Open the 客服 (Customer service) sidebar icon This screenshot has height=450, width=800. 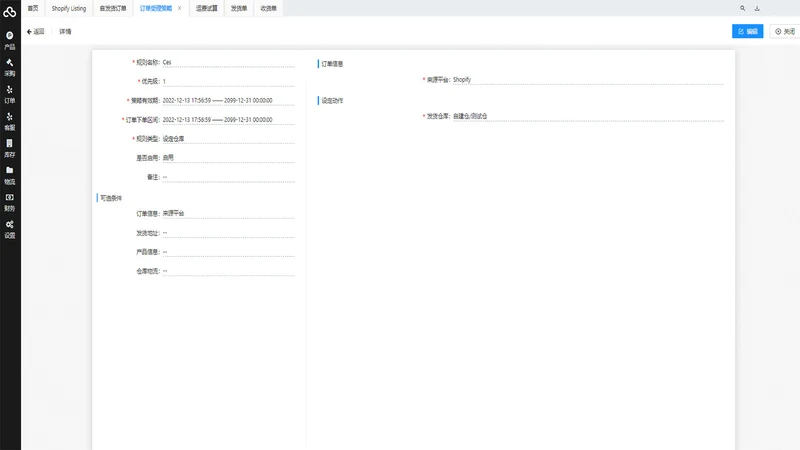pyautogui.click(x=10, y=121)
